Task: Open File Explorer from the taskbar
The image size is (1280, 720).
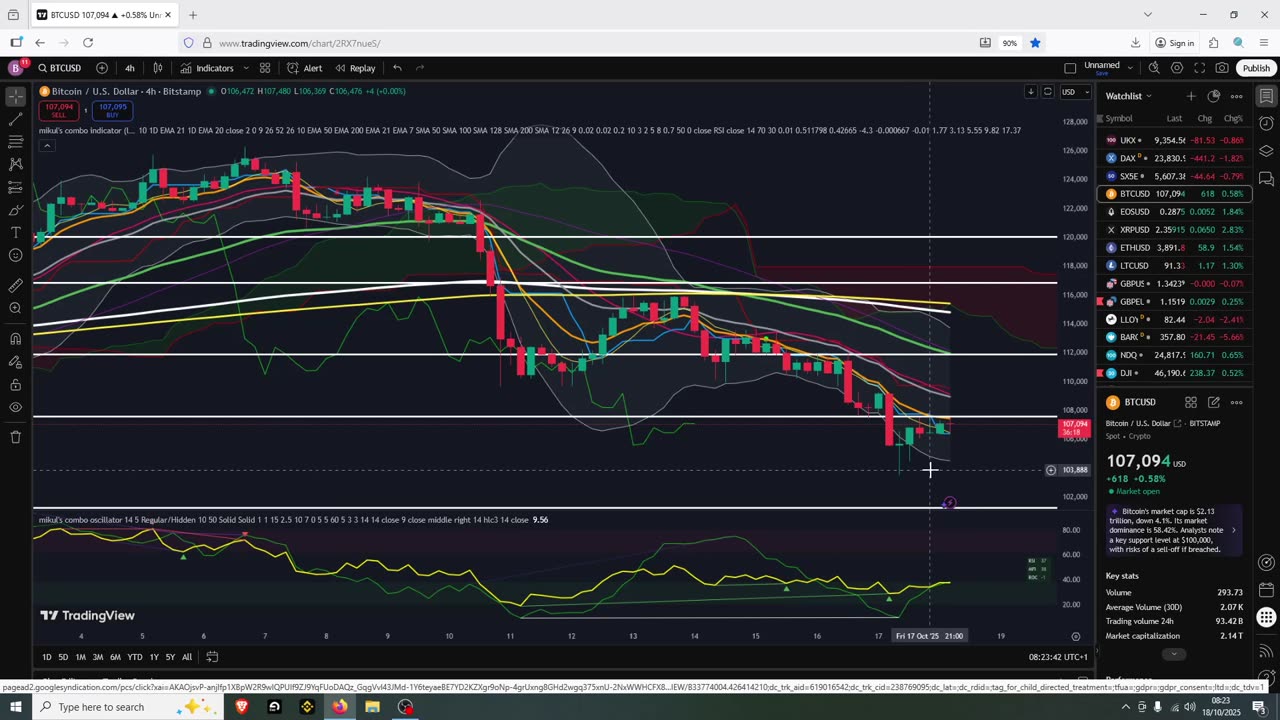Action: [x=372, y=707]
